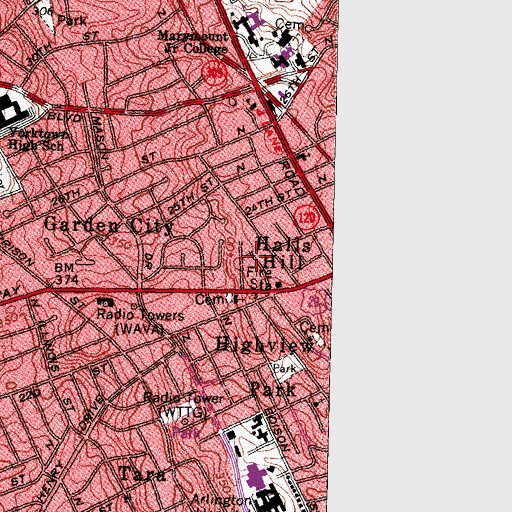
Task: Select the purple Park label below WTTG
Action: tap(186, 433)
